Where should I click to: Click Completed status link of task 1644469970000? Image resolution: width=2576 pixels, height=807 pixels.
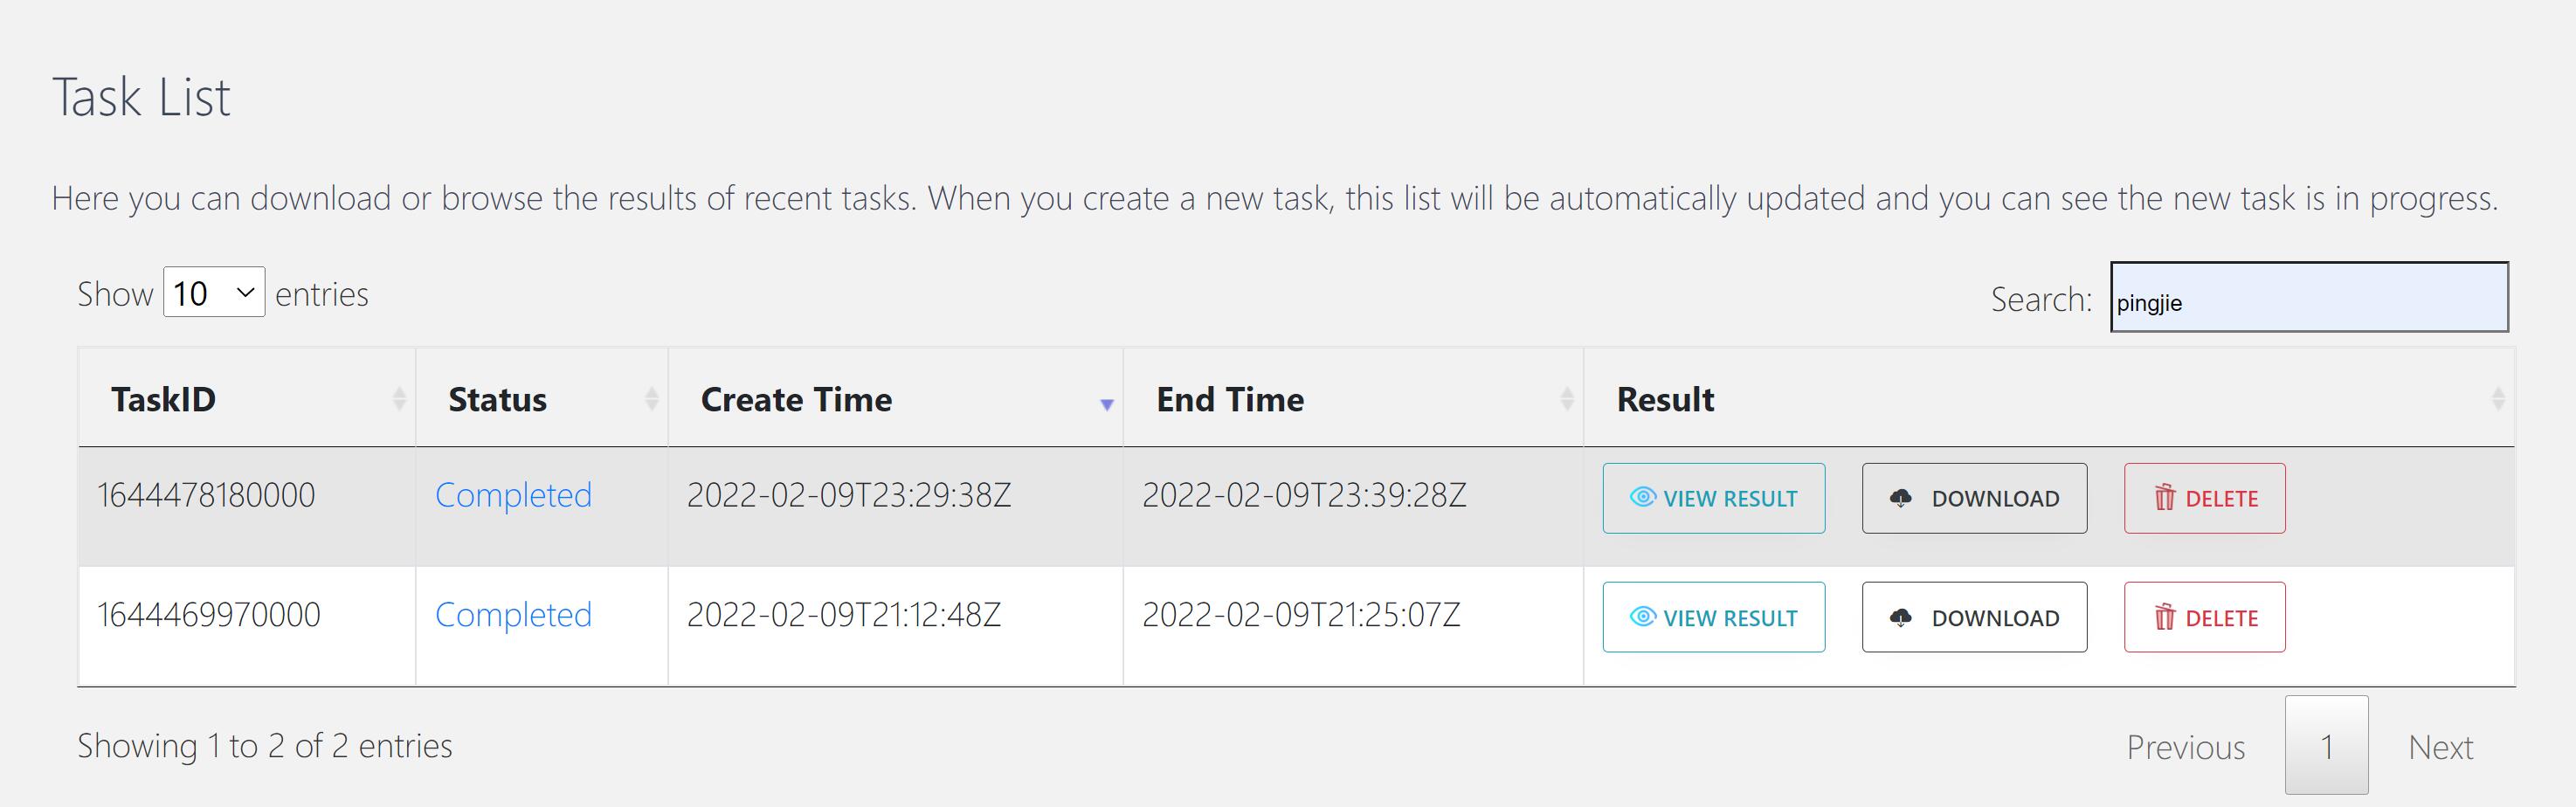513,614
